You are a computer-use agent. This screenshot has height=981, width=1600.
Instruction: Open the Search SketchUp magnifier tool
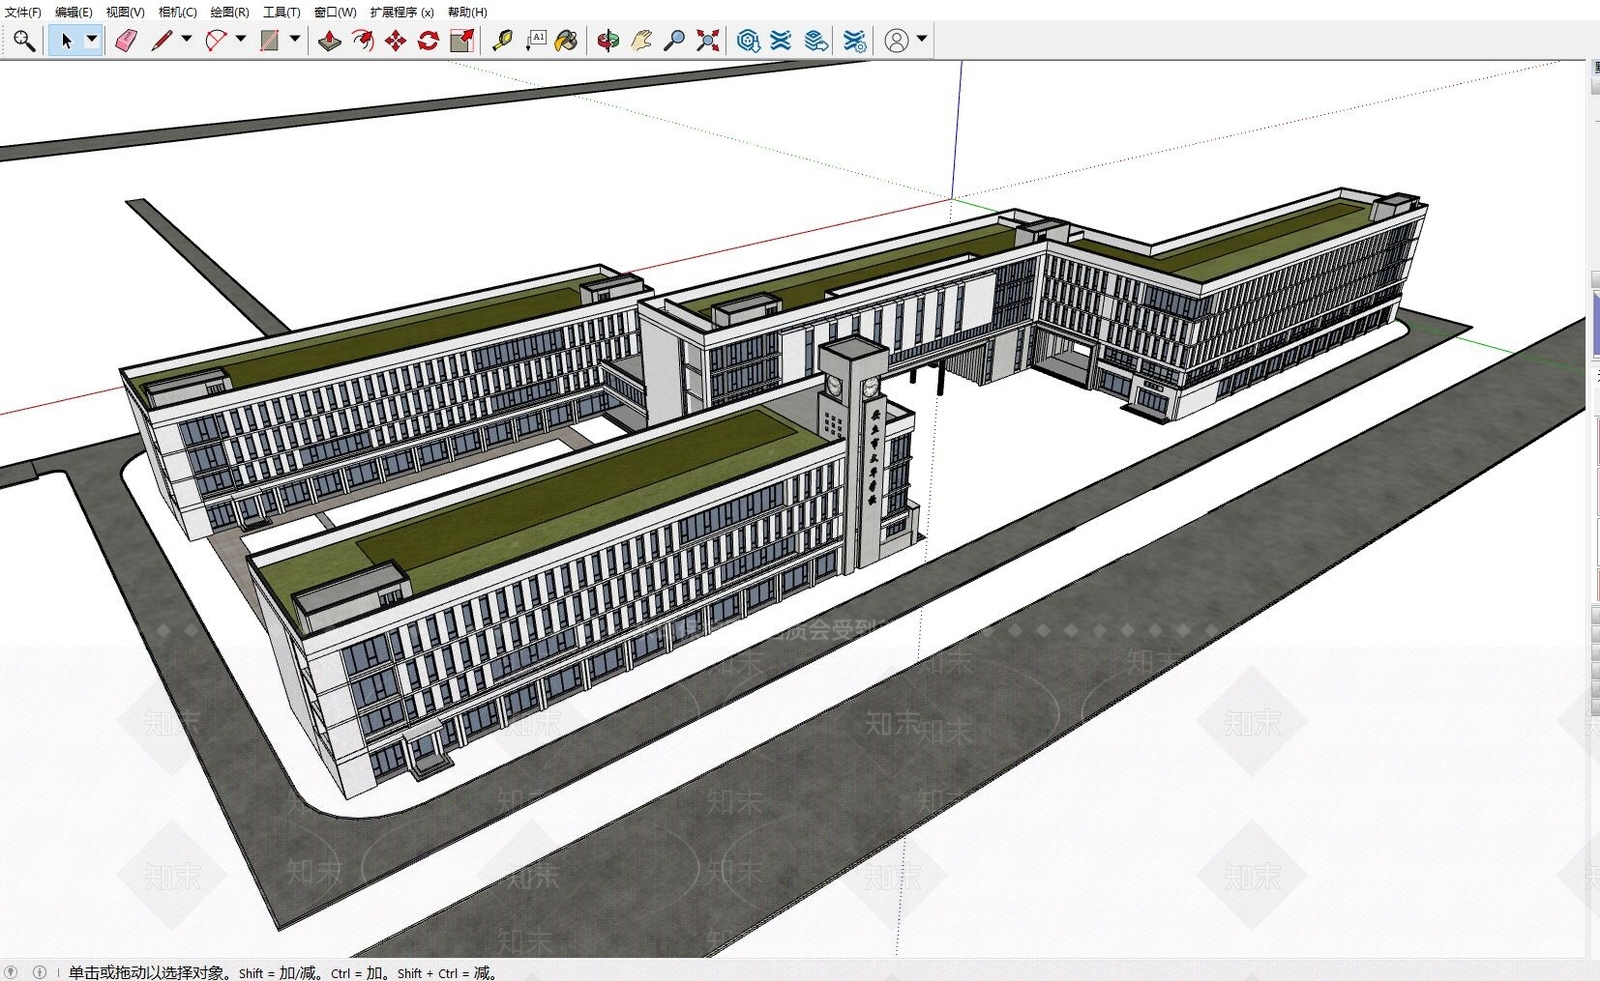24,41
